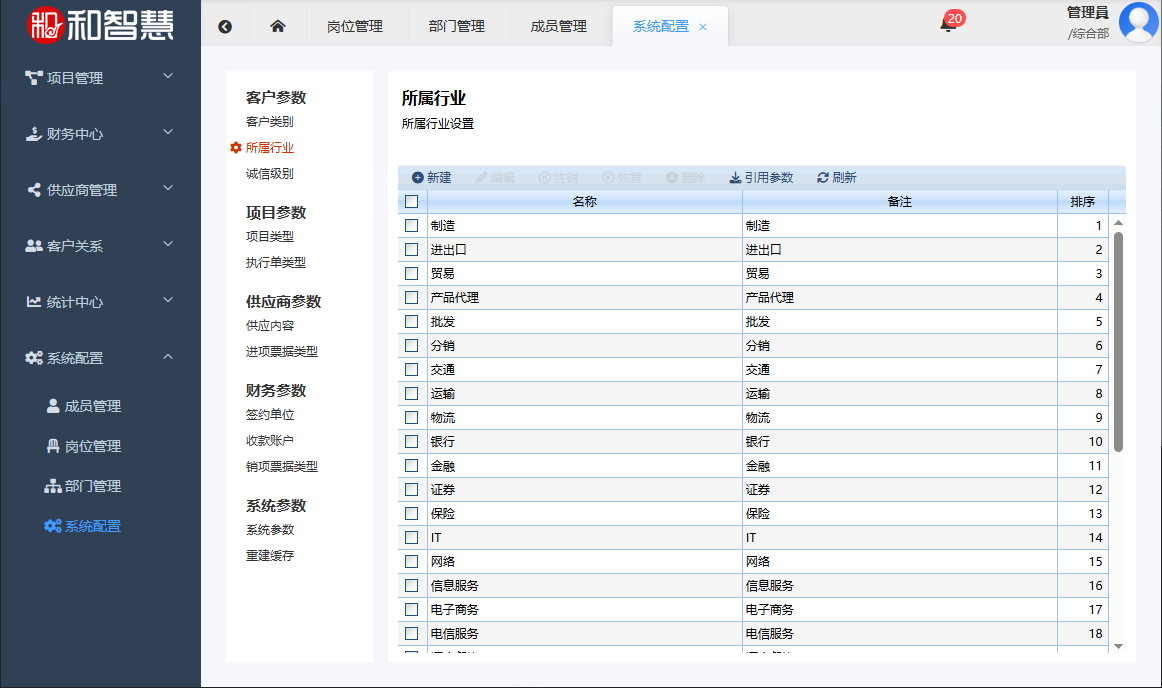The image size is (1162, 688).
Task: Open 客户类别 parameter settings
Action: coord(270,122)
